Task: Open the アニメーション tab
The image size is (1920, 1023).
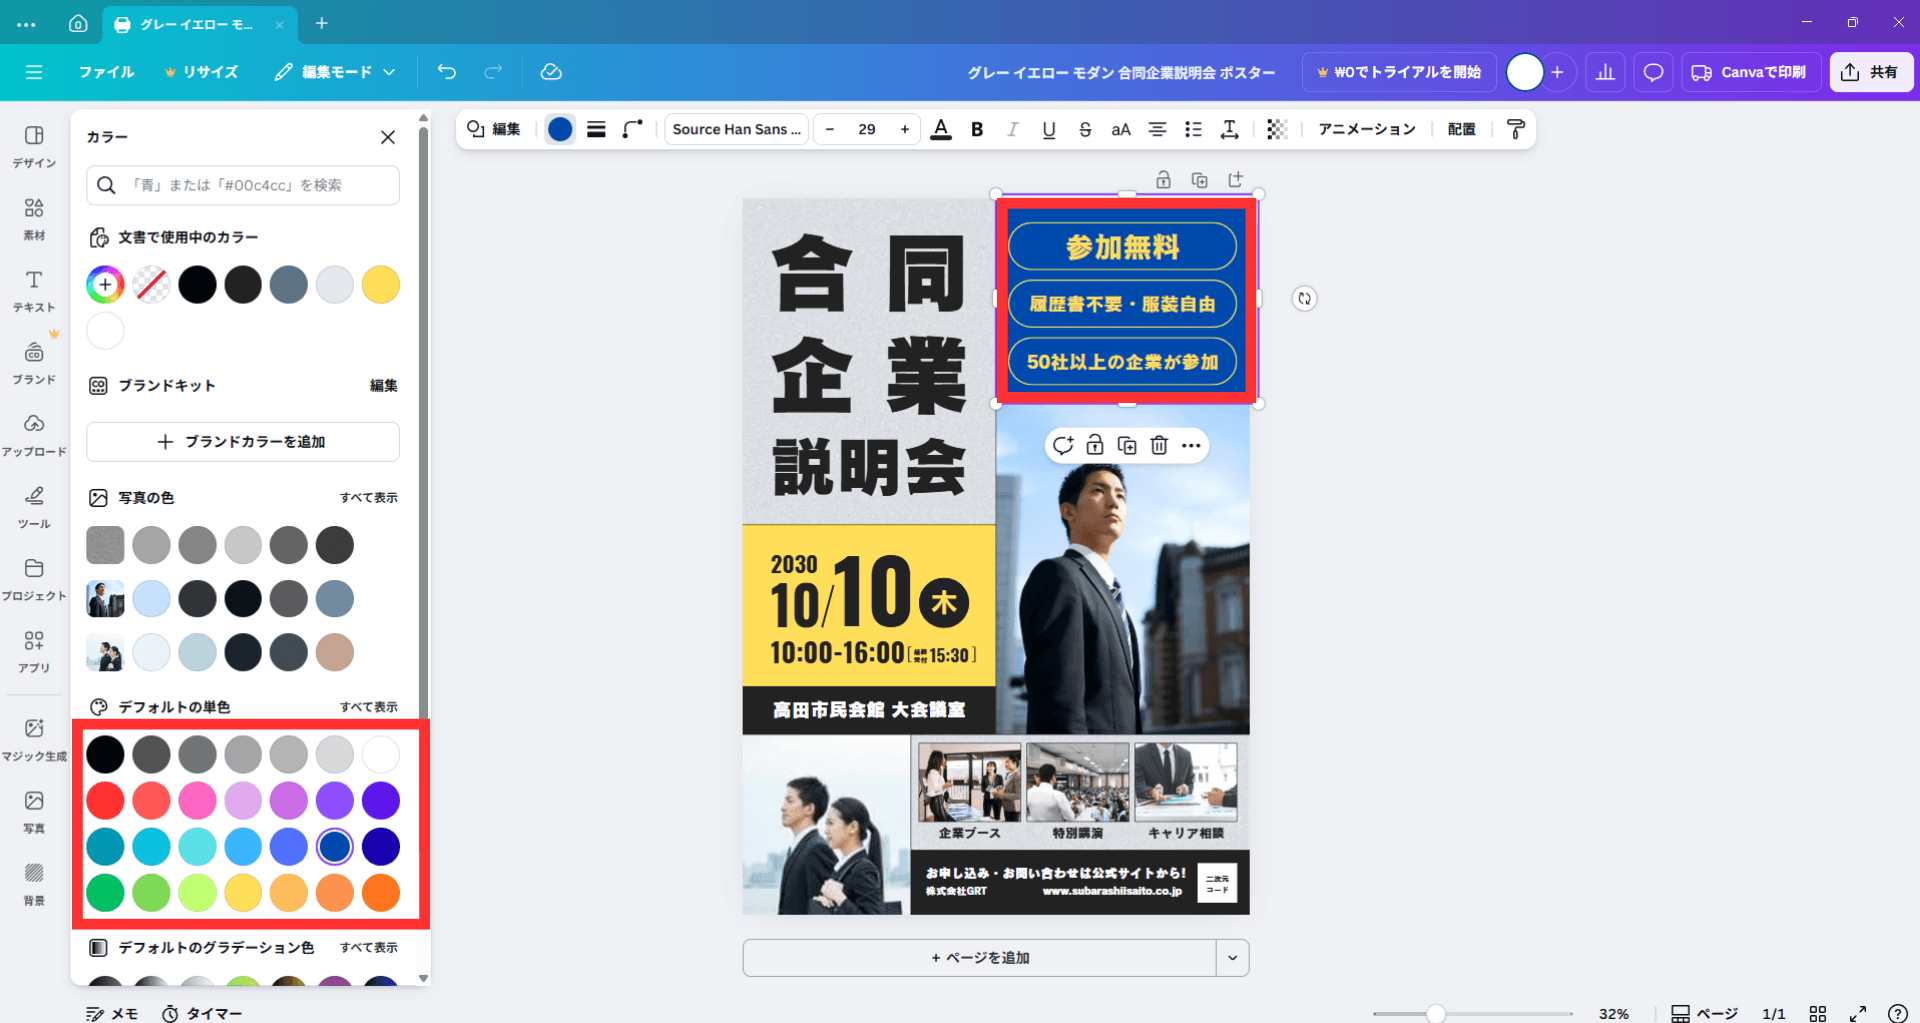Action: [x=1366, y=129]
